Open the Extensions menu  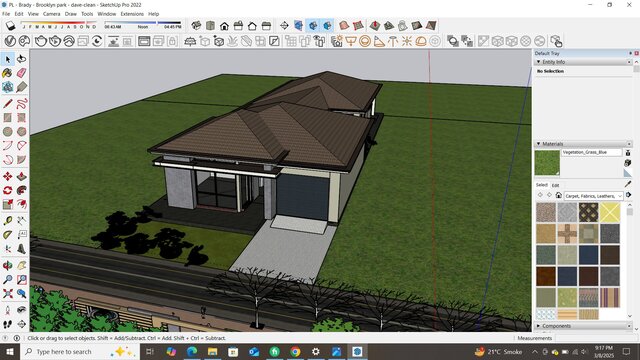pos(132,14)
